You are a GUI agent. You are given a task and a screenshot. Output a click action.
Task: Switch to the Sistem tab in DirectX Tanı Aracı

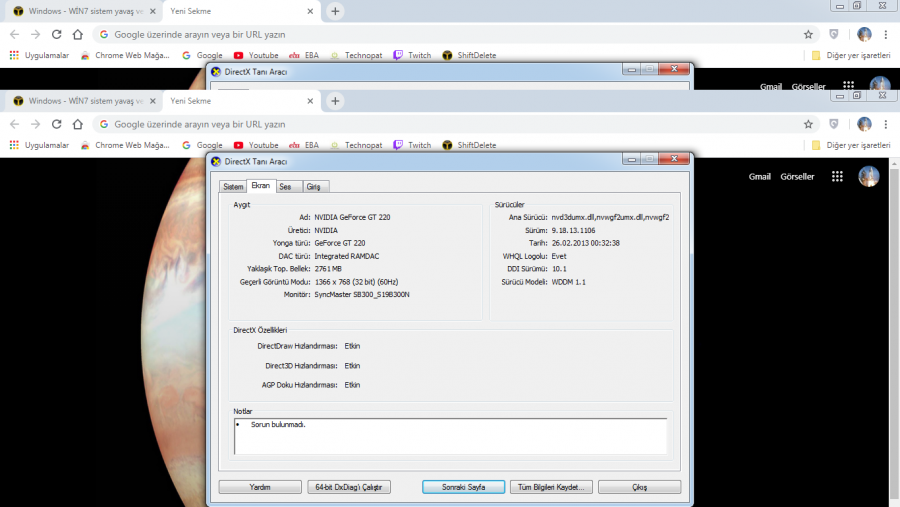(x=233, y=187)
